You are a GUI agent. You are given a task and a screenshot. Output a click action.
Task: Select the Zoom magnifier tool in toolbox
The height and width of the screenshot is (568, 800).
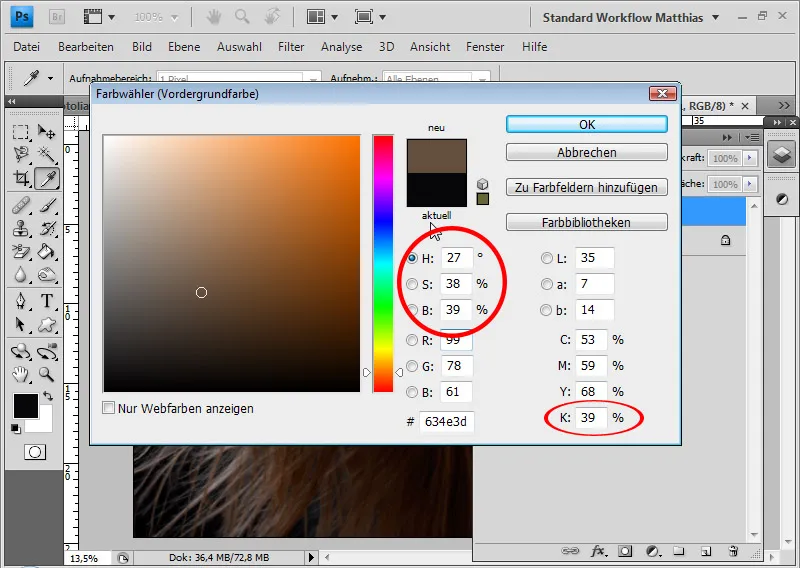(47, 375)
